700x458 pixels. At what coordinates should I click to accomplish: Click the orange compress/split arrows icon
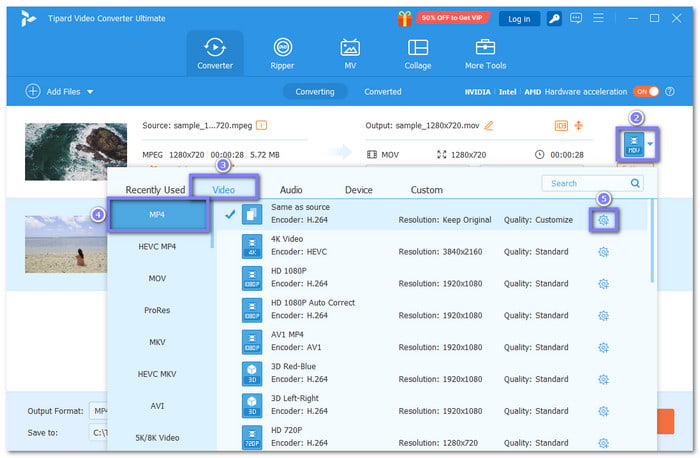tap(579, 125)
